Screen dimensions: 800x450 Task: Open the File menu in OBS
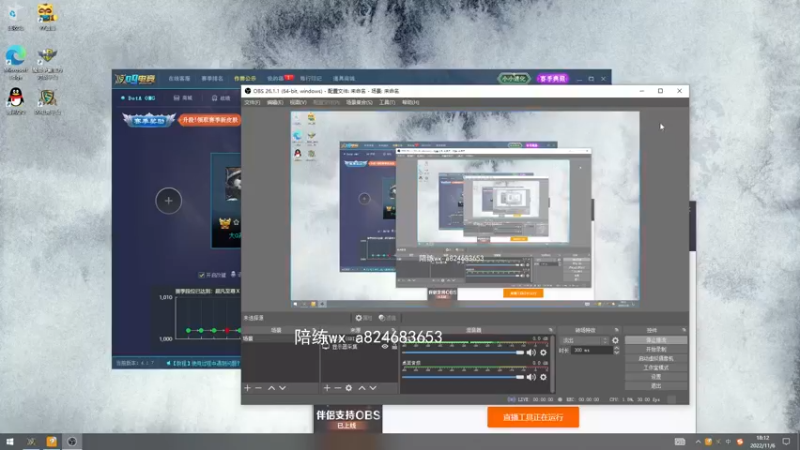coord(252,103)
